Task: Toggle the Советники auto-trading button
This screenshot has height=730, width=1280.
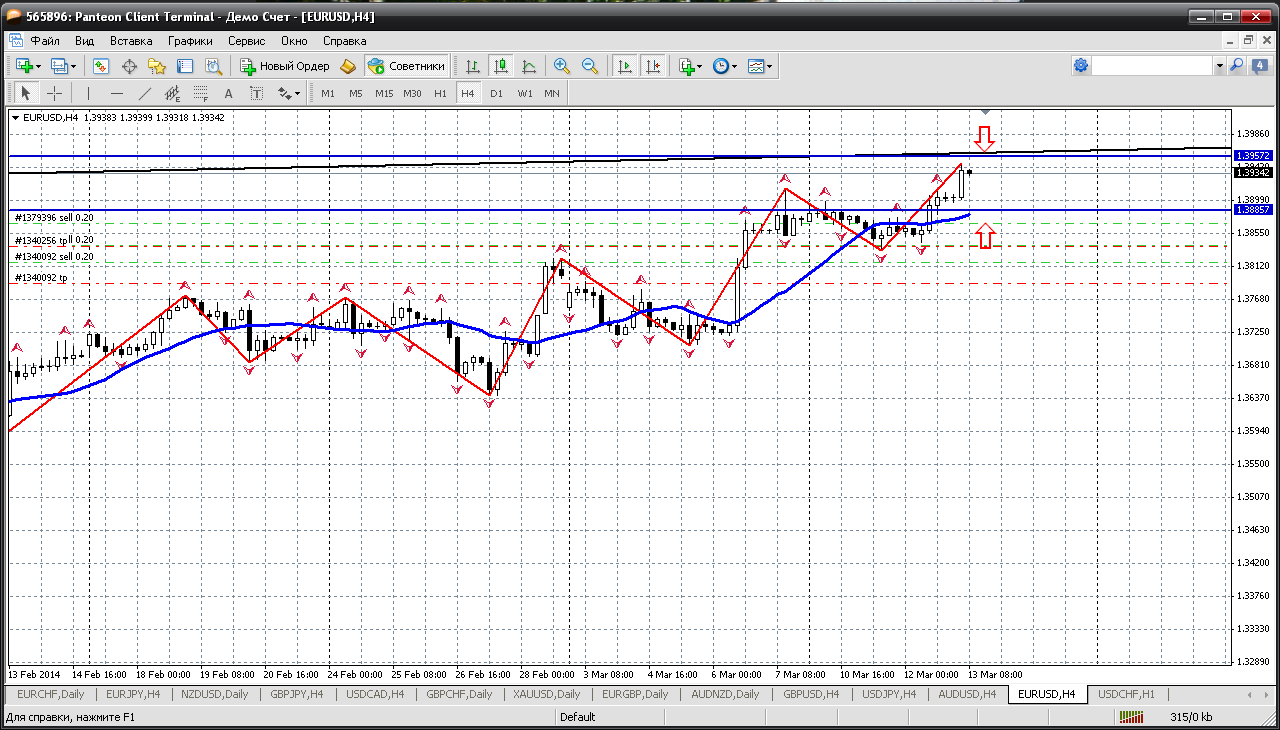Action: pos(407,66)
